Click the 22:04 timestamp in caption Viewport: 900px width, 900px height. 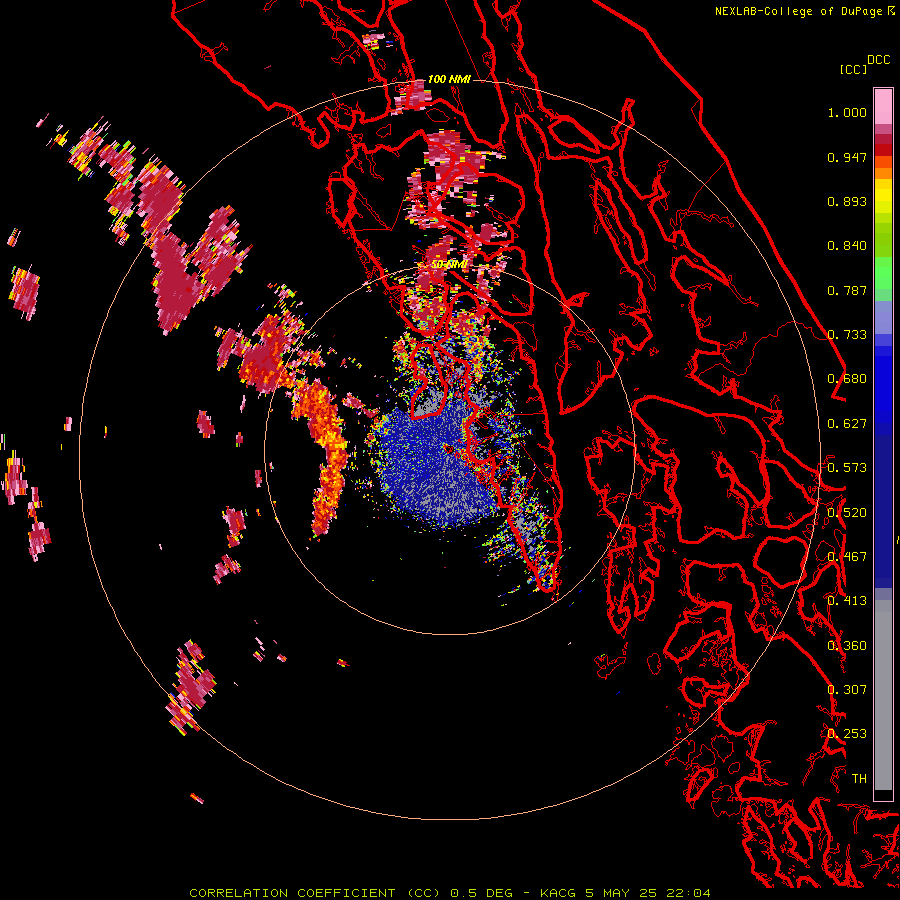pyautogui.click(x=688, y=893)
